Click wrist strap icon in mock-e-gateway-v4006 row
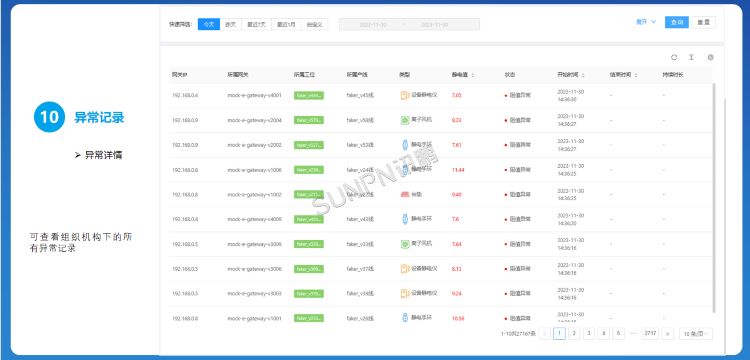This screenshot has width=750, height=360. (405, 219)
